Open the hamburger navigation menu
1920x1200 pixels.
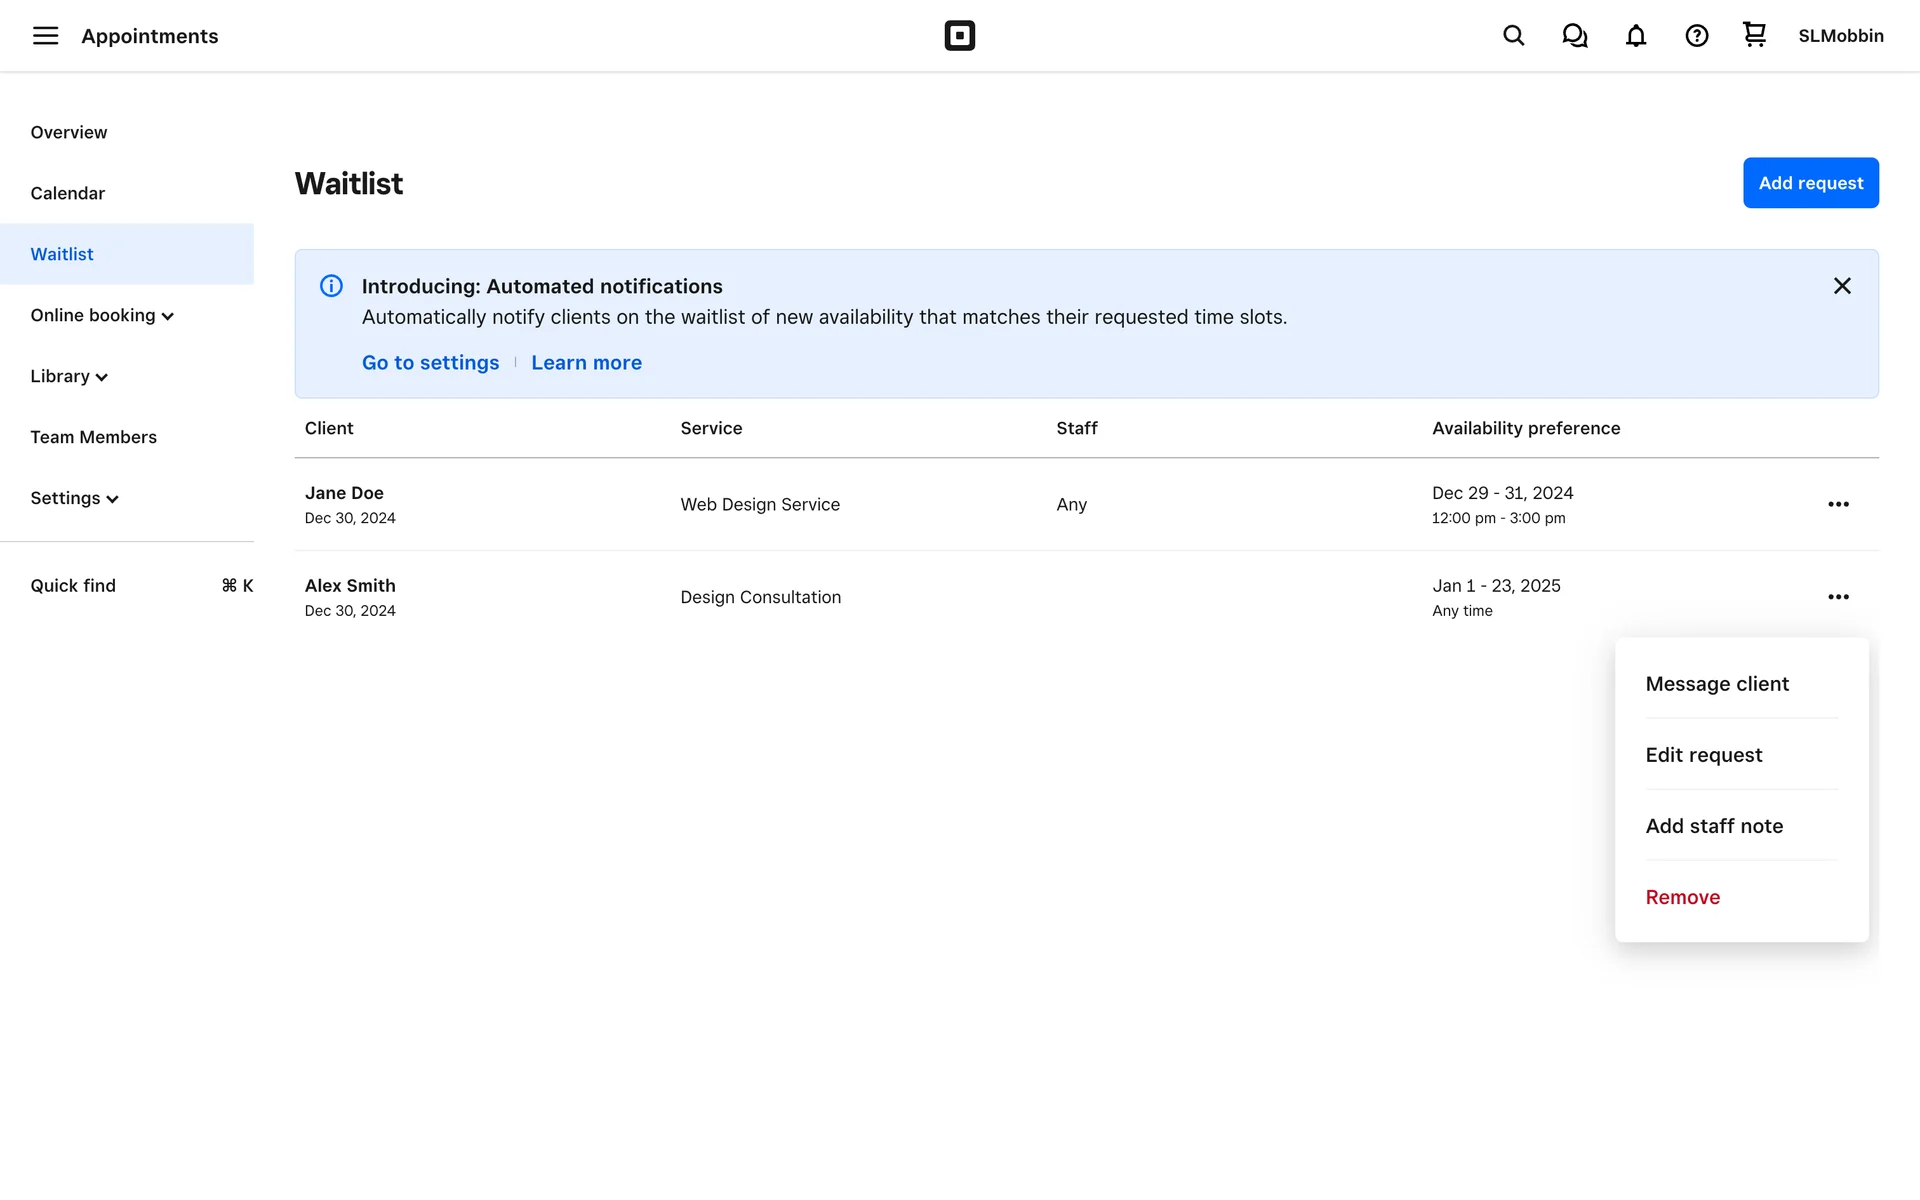pyautogui.click(x=45, y=36)
